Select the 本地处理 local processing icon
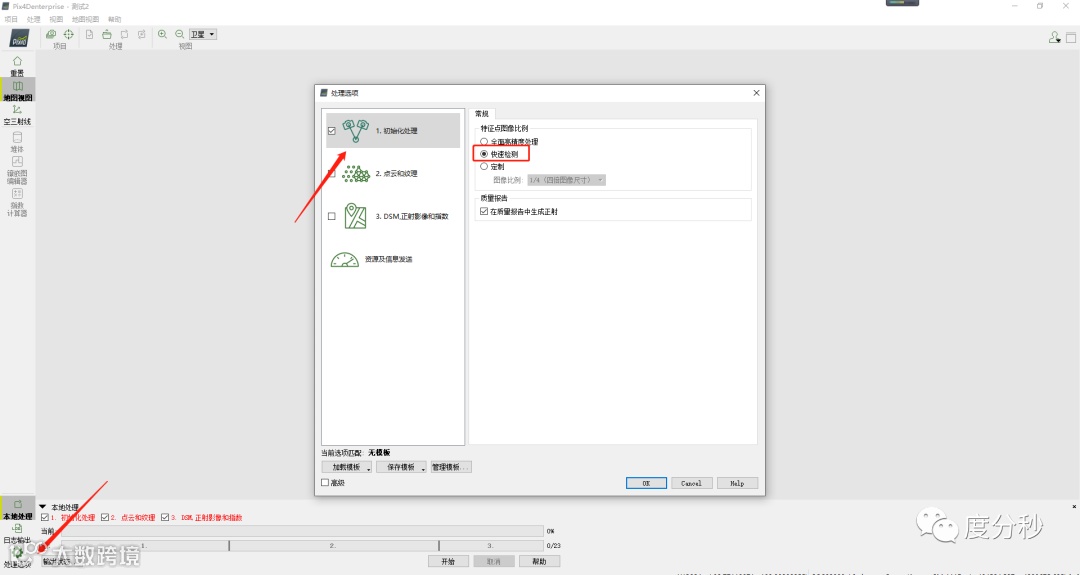1080x575 pixels. pos(17,509)
